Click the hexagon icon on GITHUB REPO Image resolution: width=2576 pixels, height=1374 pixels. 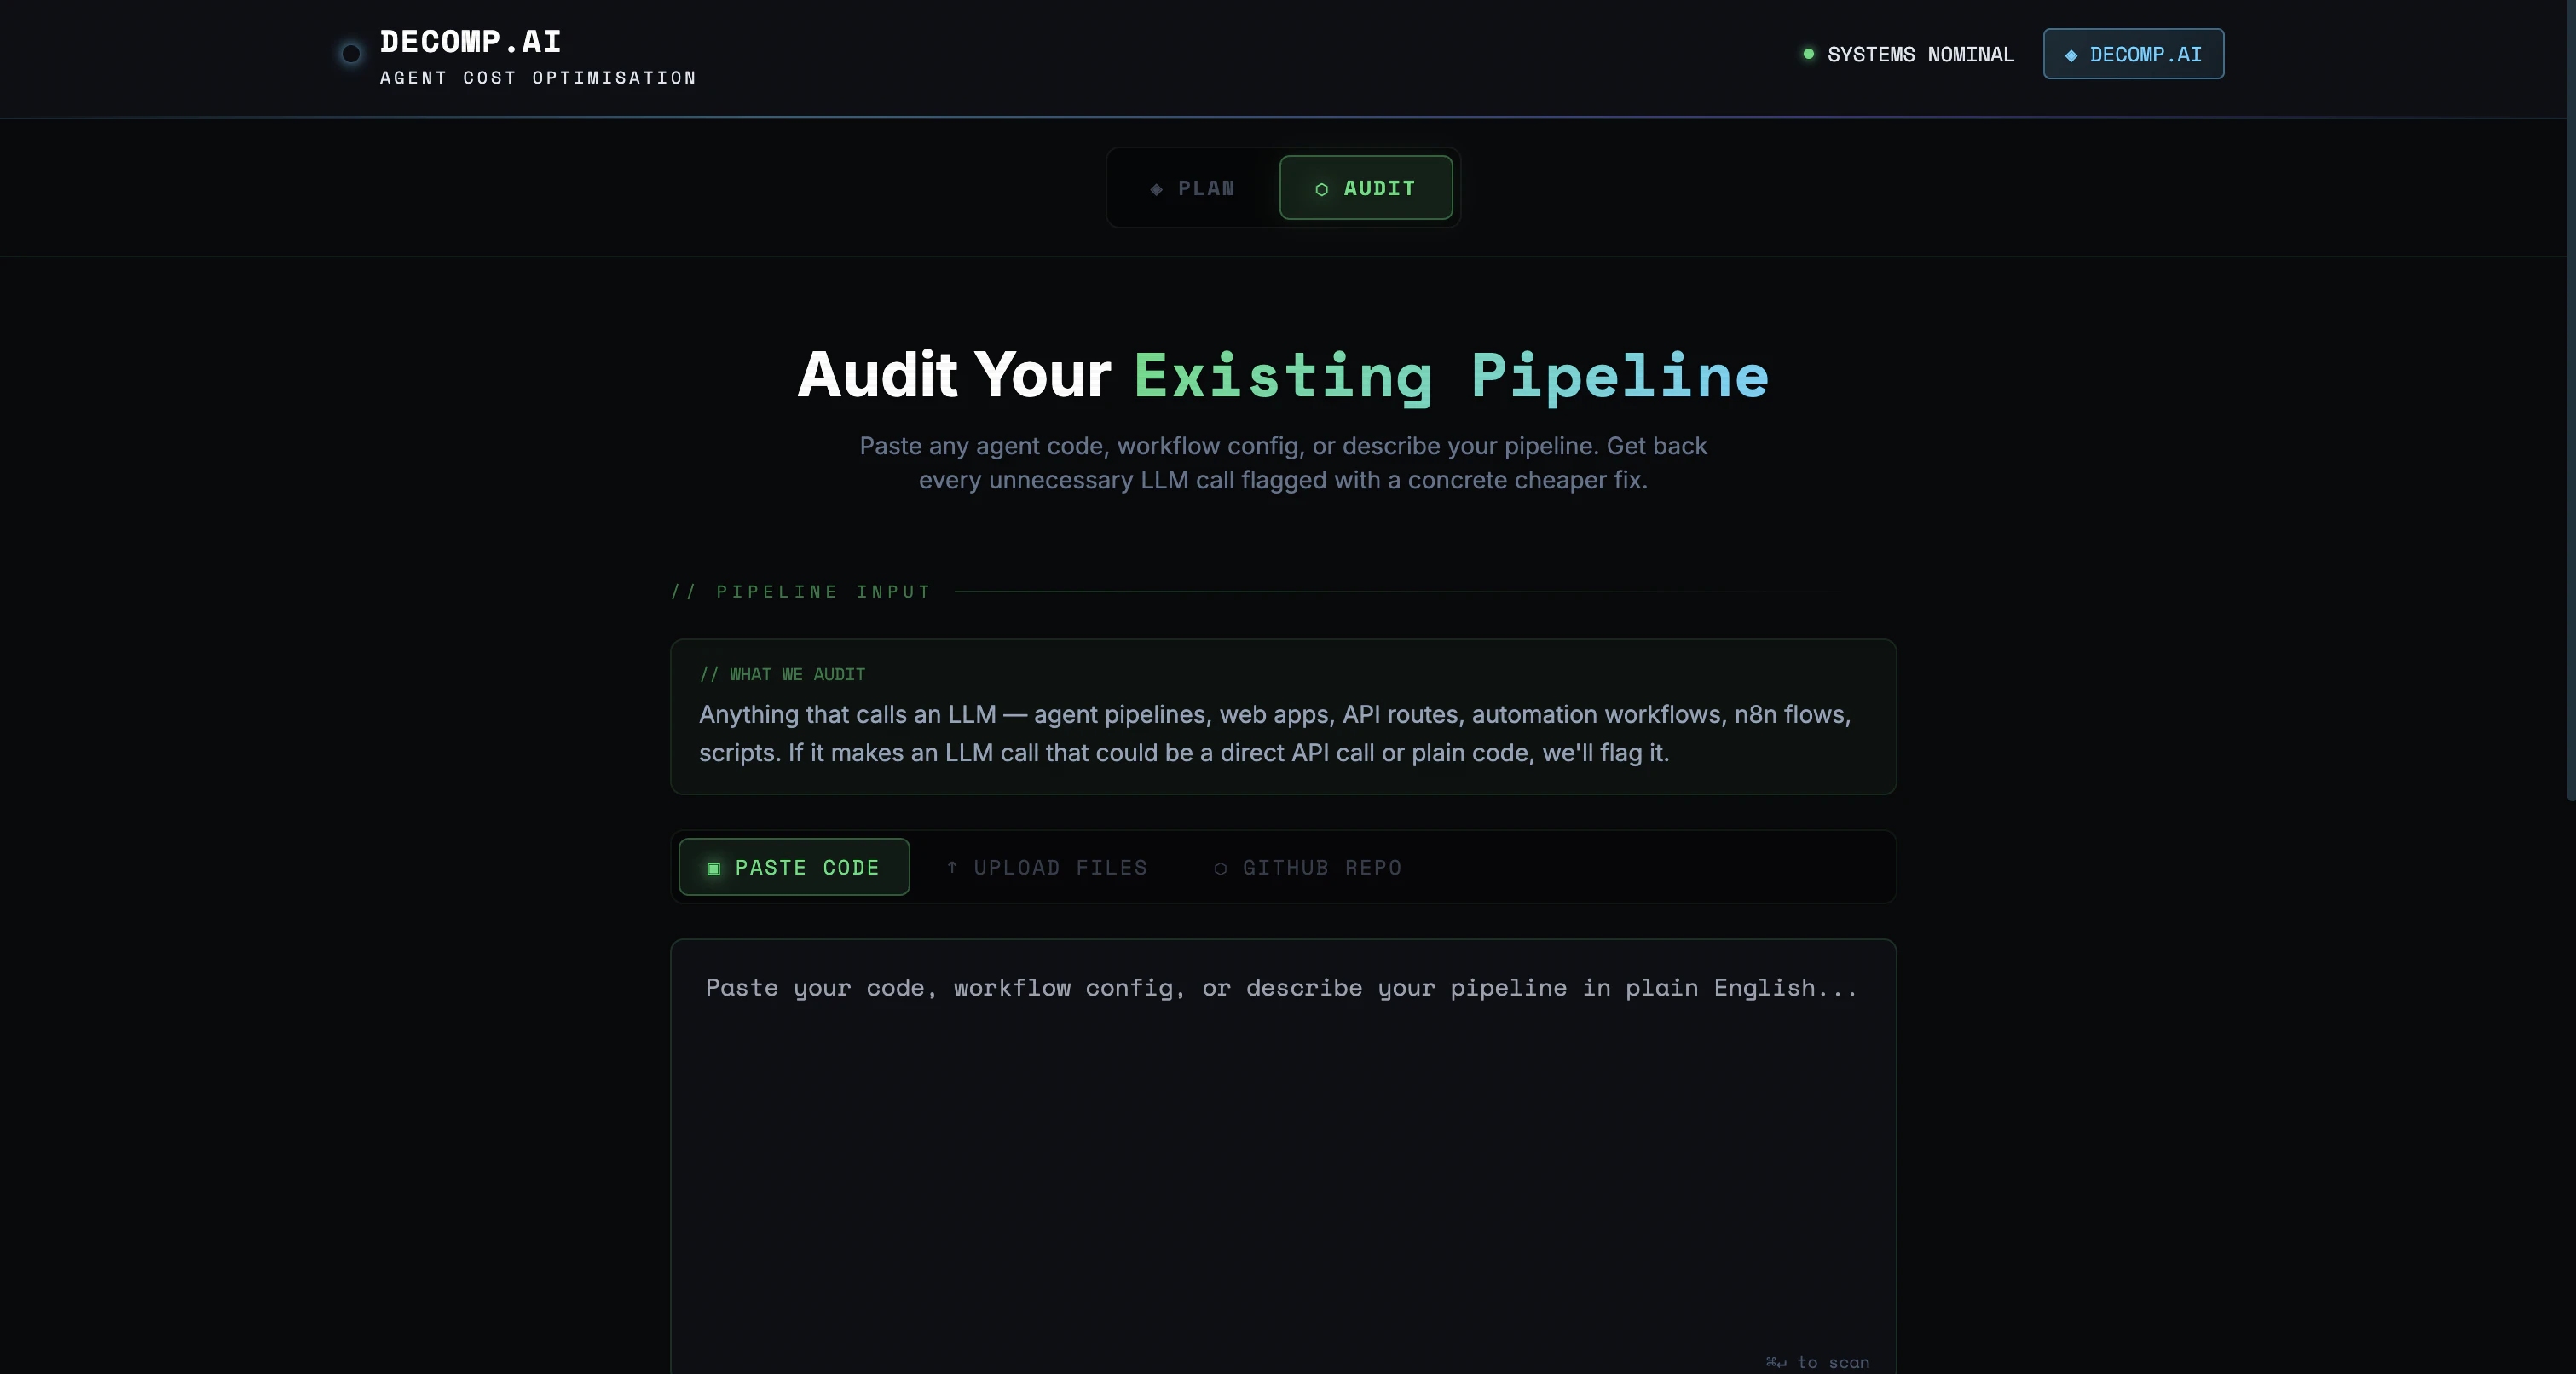pyautogui.click(x=1220, y=869)
